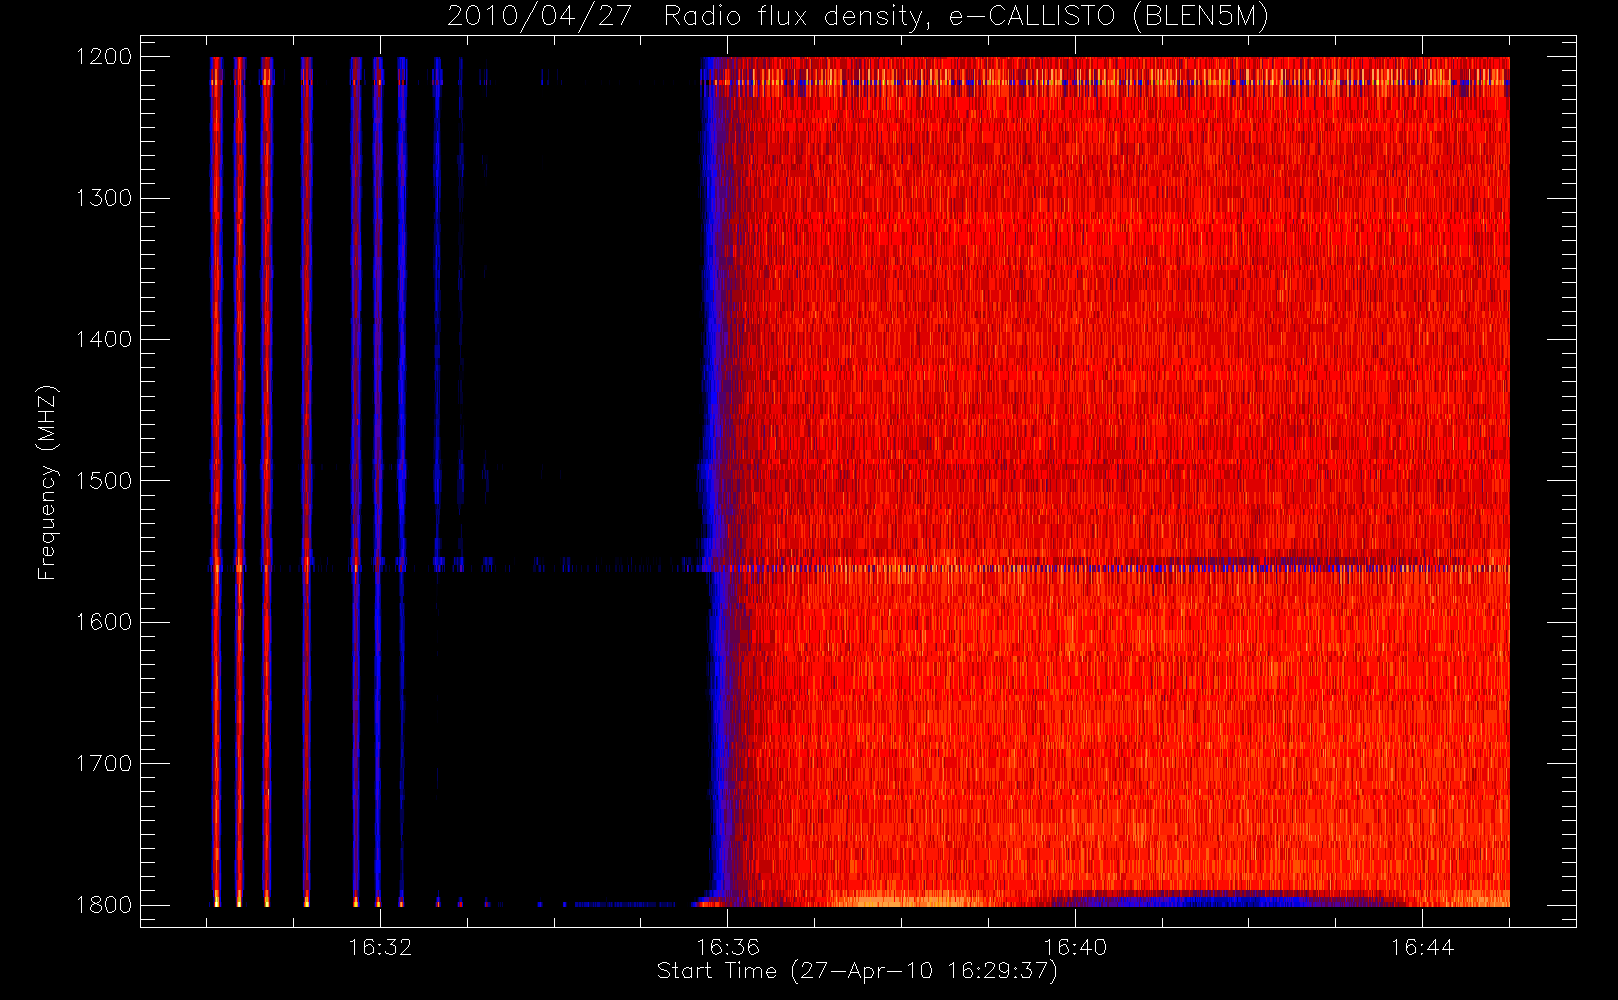Click the "Start Time (27-Apr-10 16:29:37)" label
The image size is (1618, 1000).
coord(857,971)
